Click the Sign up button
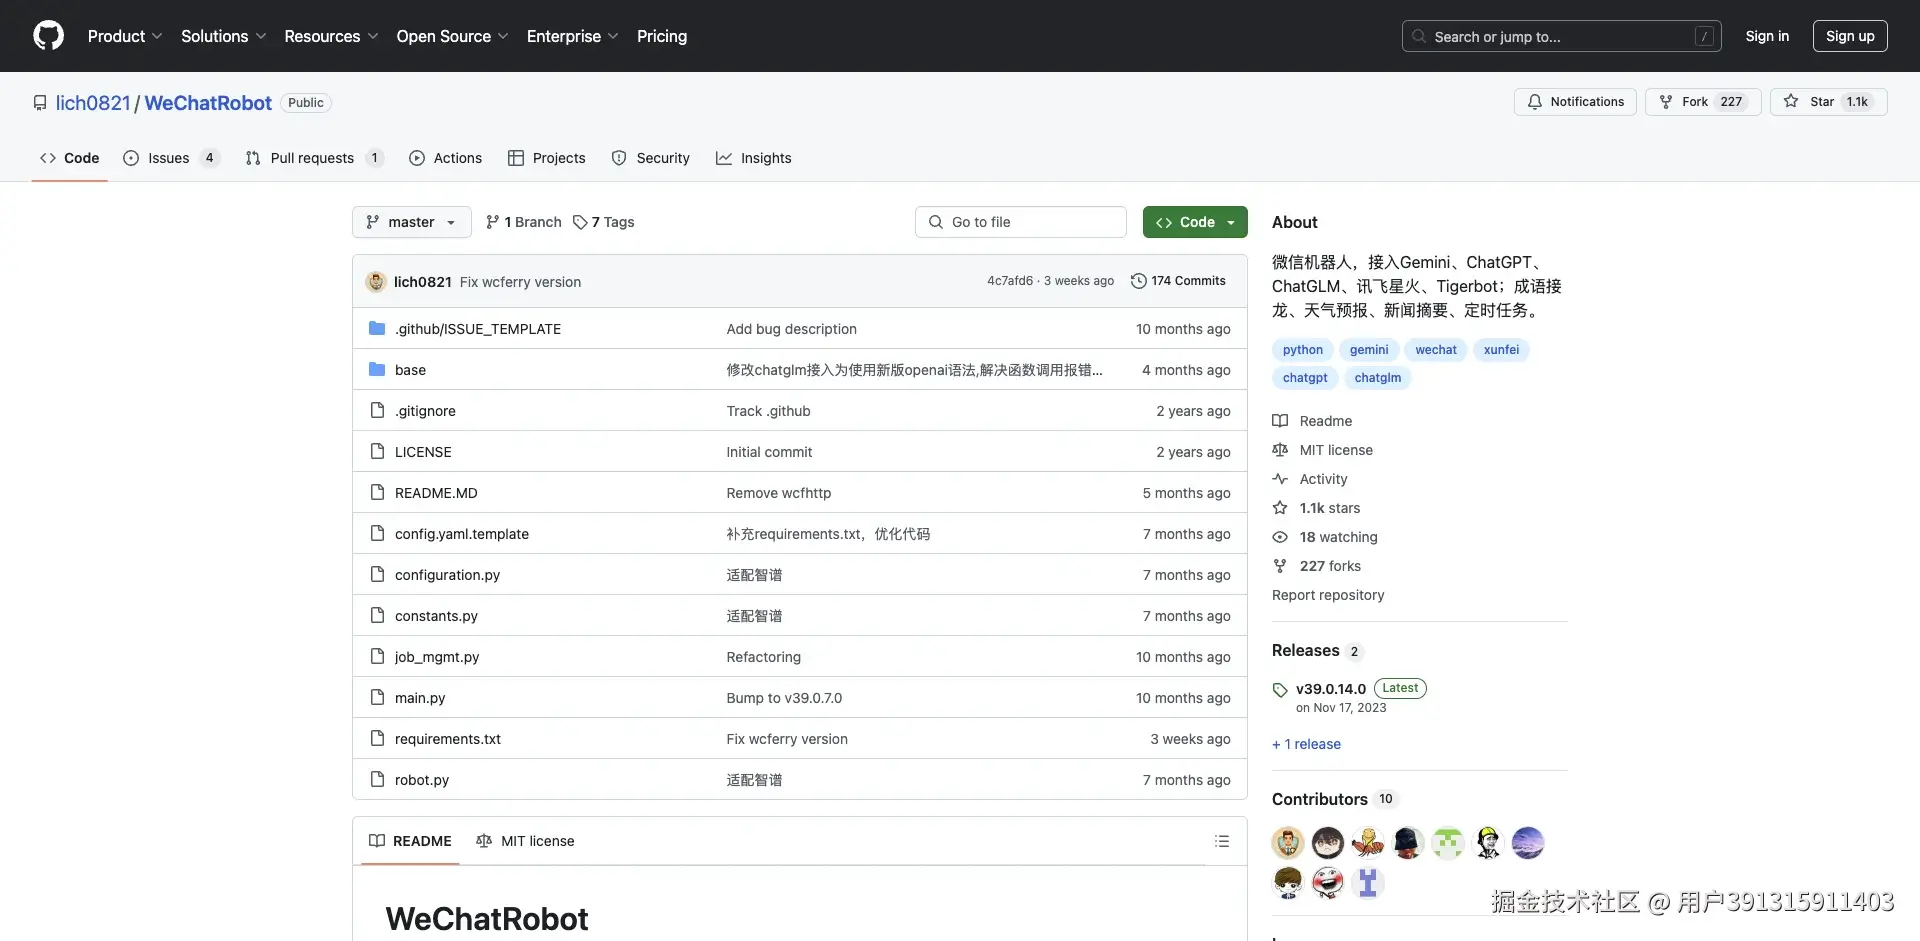Viewport: 1920px width, 941px height. click(1849, 35)
